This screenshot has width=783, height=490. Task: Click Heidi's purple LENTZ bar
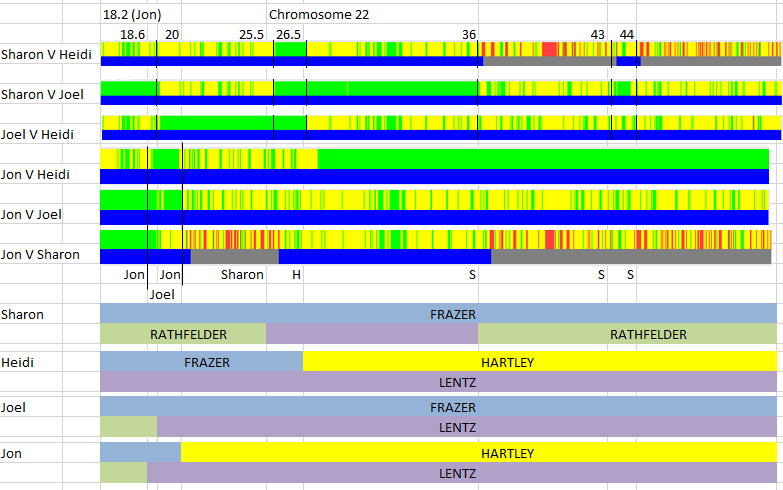[440, 382]
